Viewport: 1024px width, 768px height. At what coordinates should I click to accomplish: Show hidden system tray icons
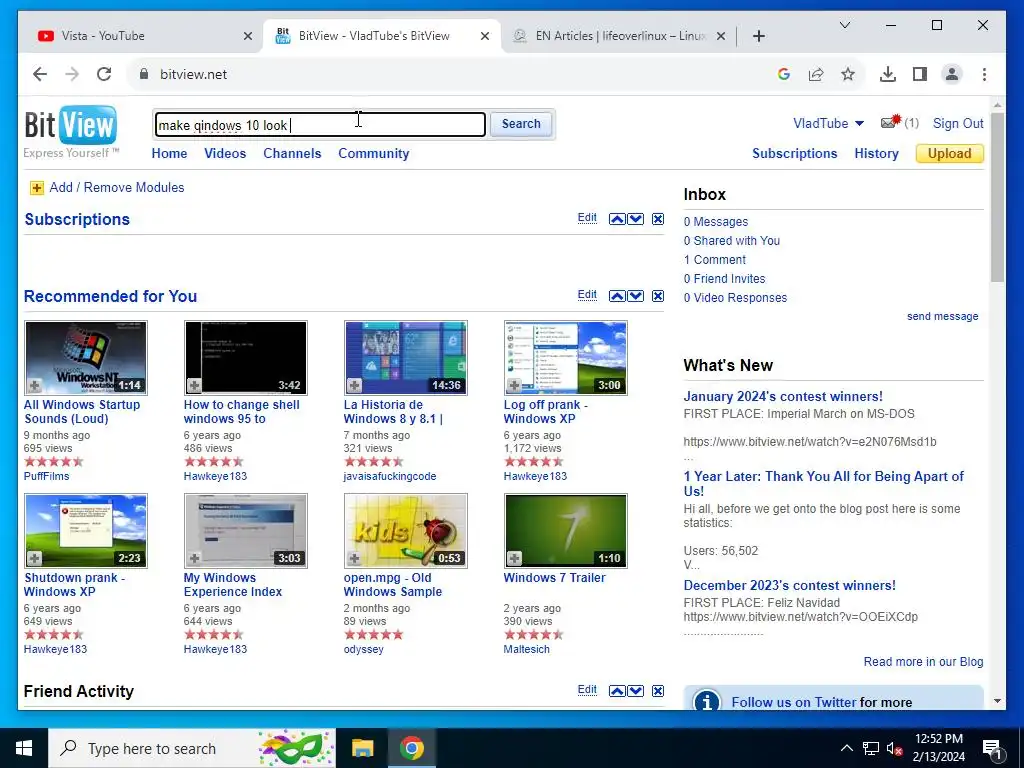pos(846,748)
